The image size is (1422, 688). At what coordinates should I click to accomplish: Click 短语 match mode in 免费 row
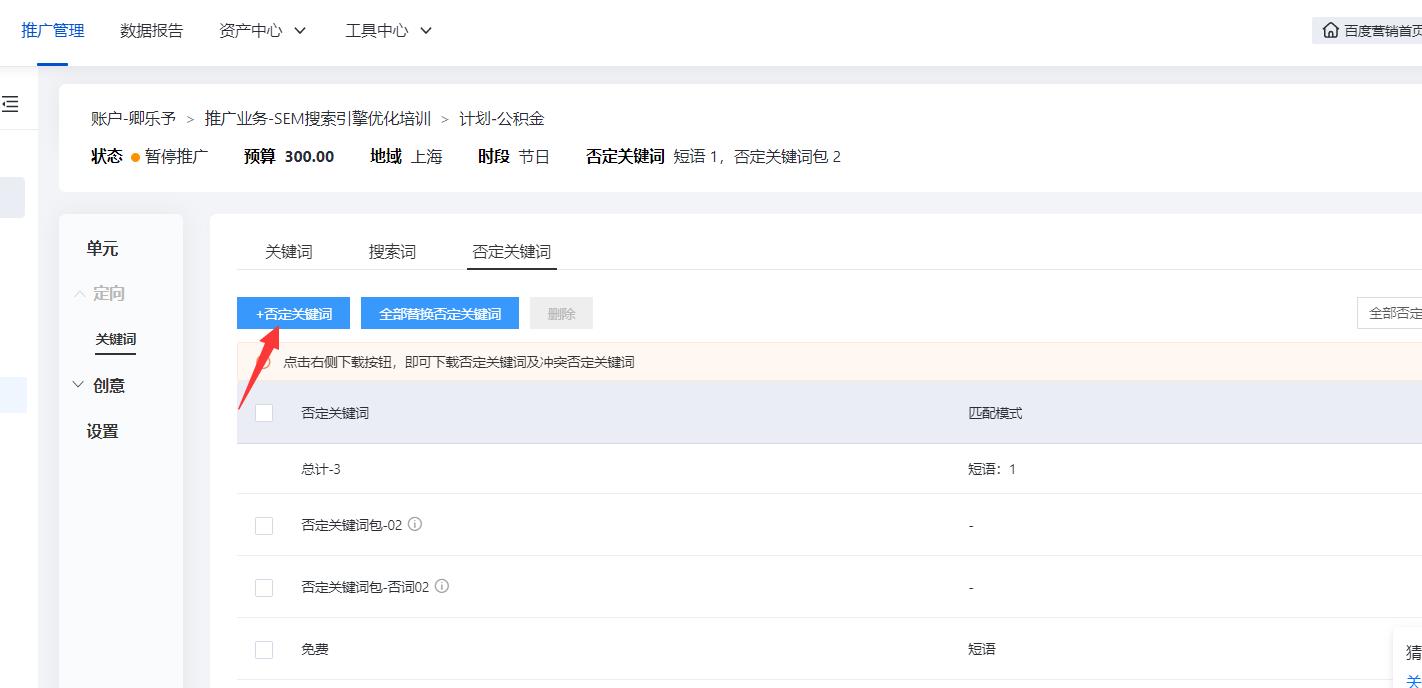[982, 650]
